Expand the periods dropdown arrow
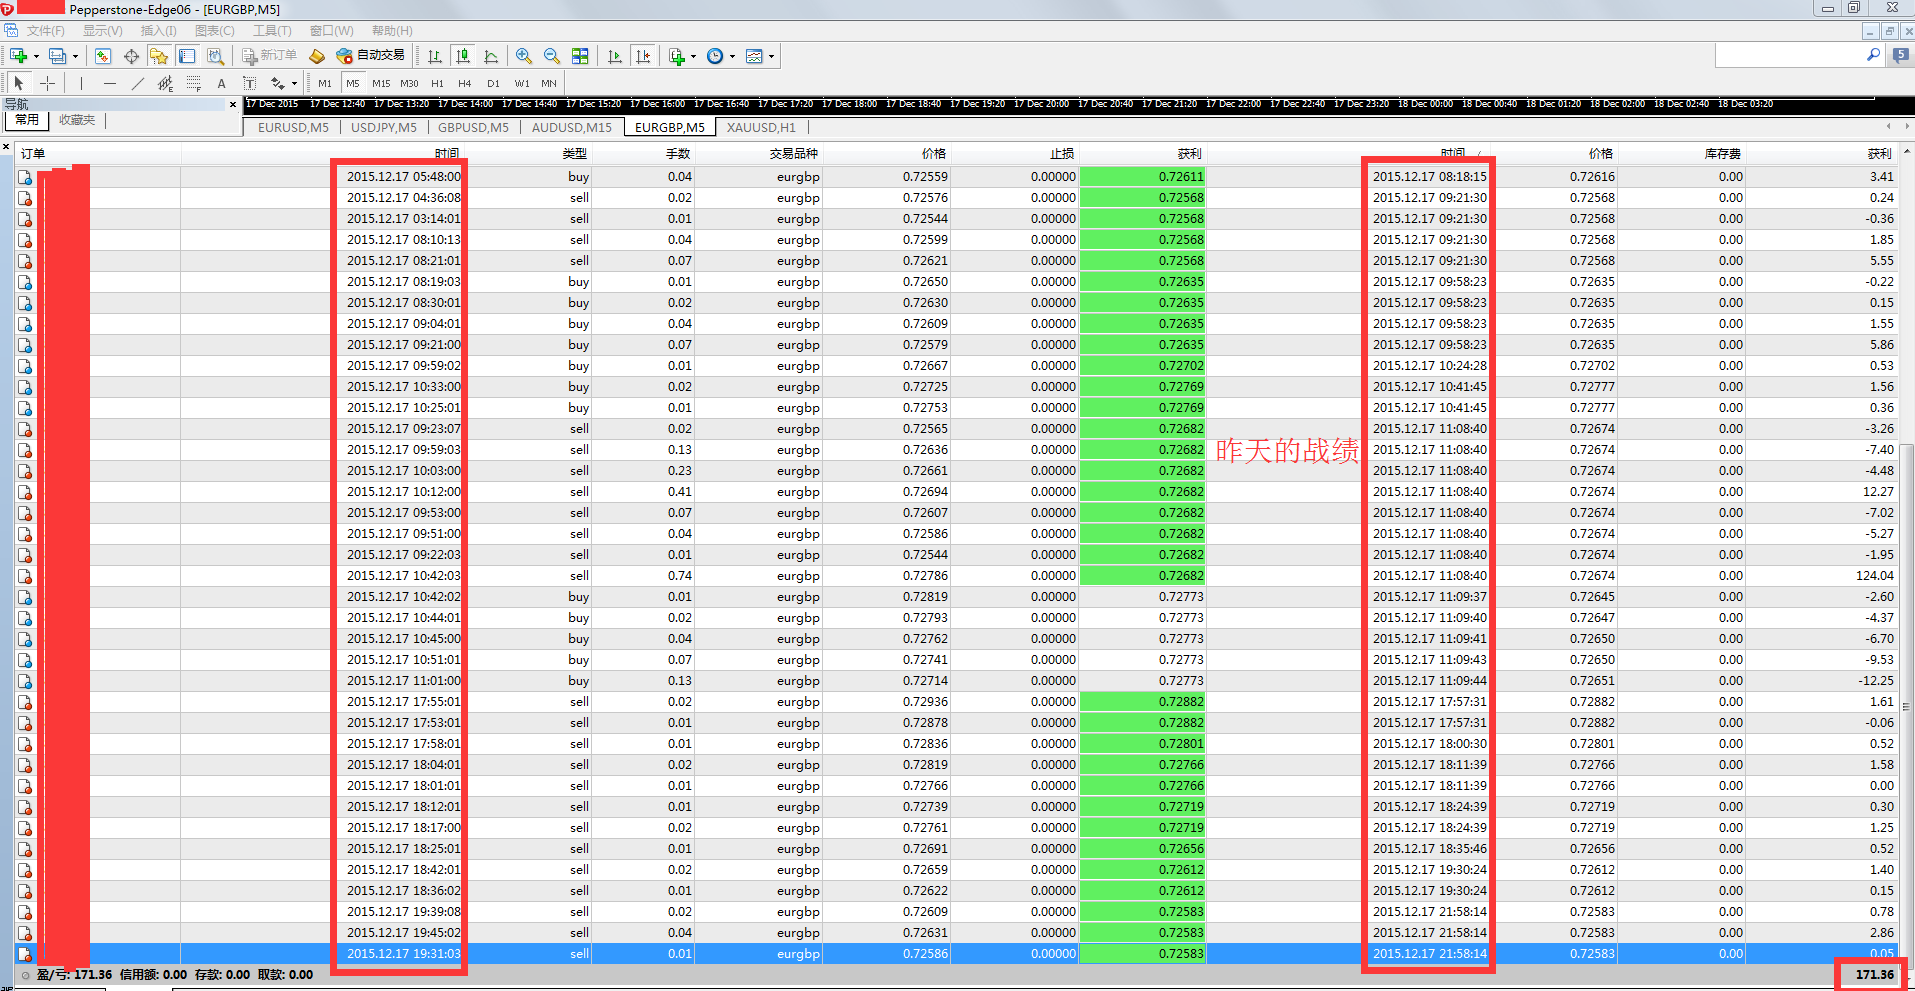The image size is (1915, 991). [732, 56]
